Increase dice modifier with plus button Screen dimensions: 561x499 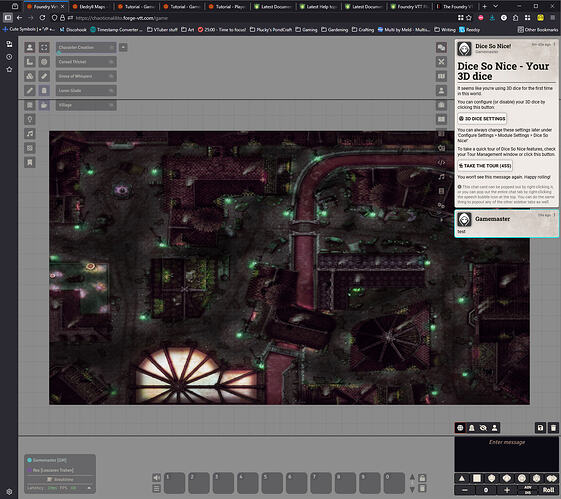[507, 490]
